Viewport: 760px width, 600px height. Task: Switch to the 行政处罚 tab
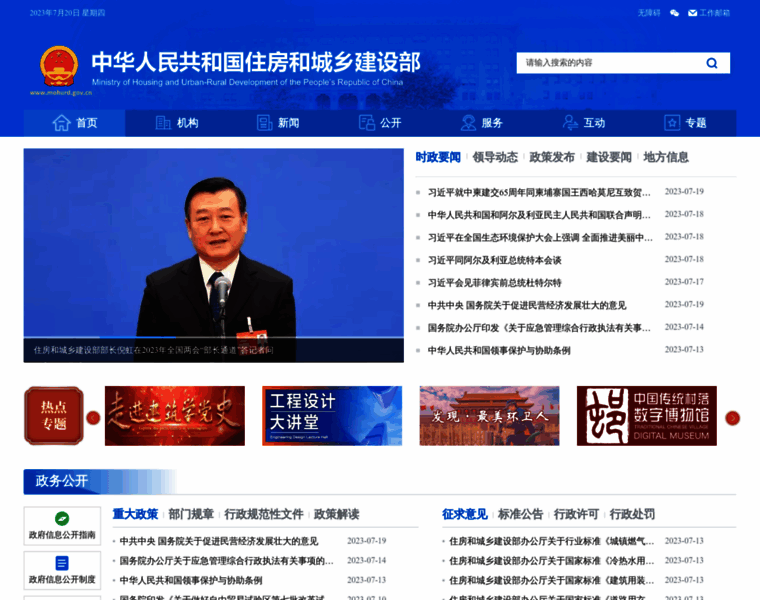633,514
